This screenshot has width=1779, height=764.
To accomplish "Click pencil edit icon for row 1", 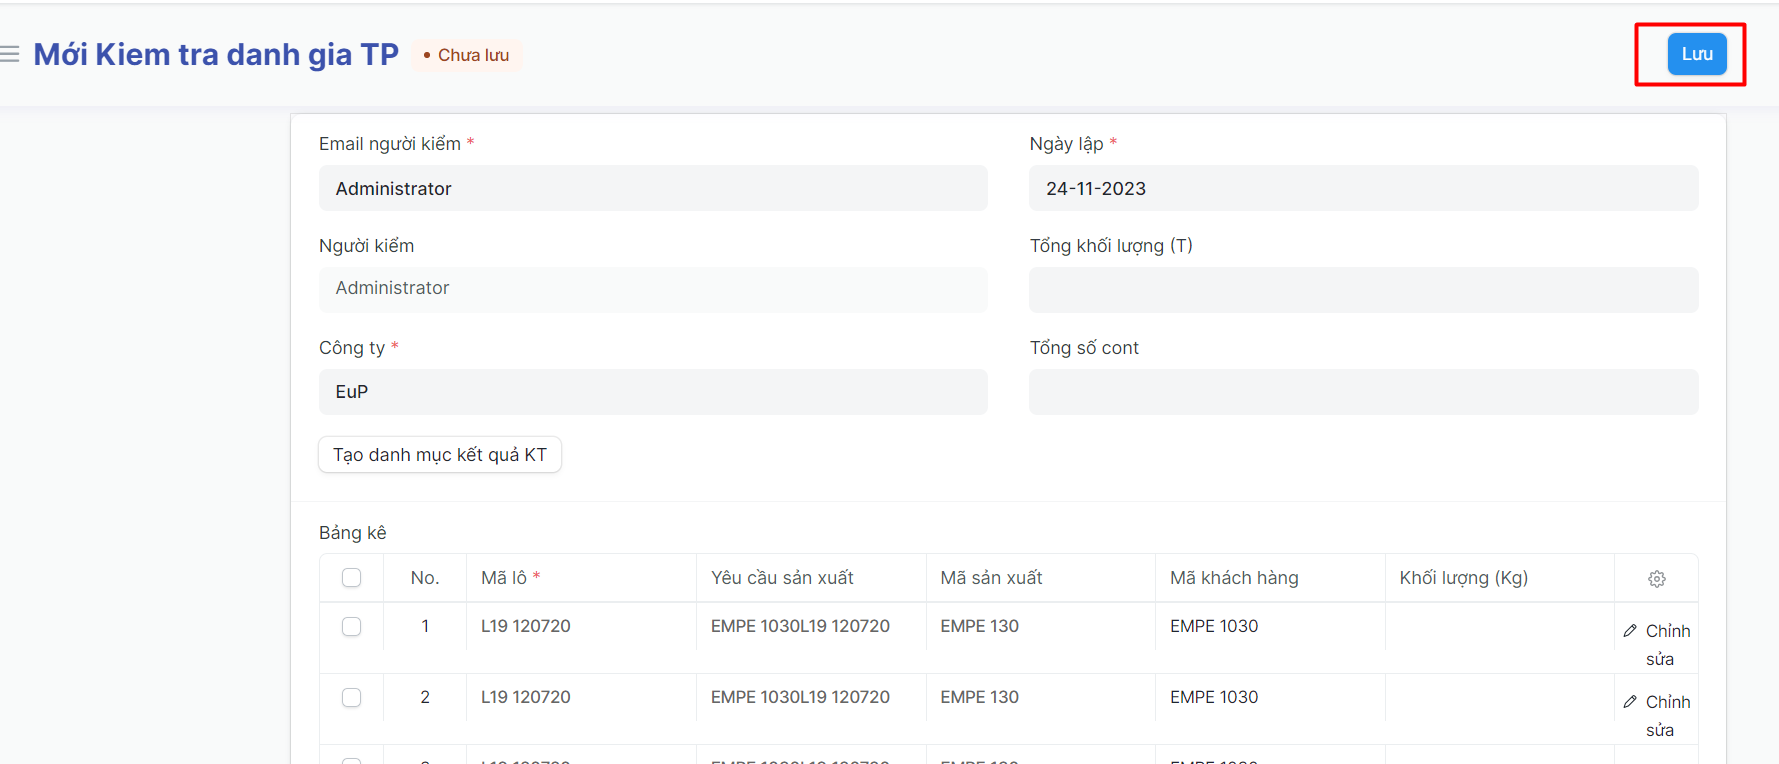I will click(1630, 631).
